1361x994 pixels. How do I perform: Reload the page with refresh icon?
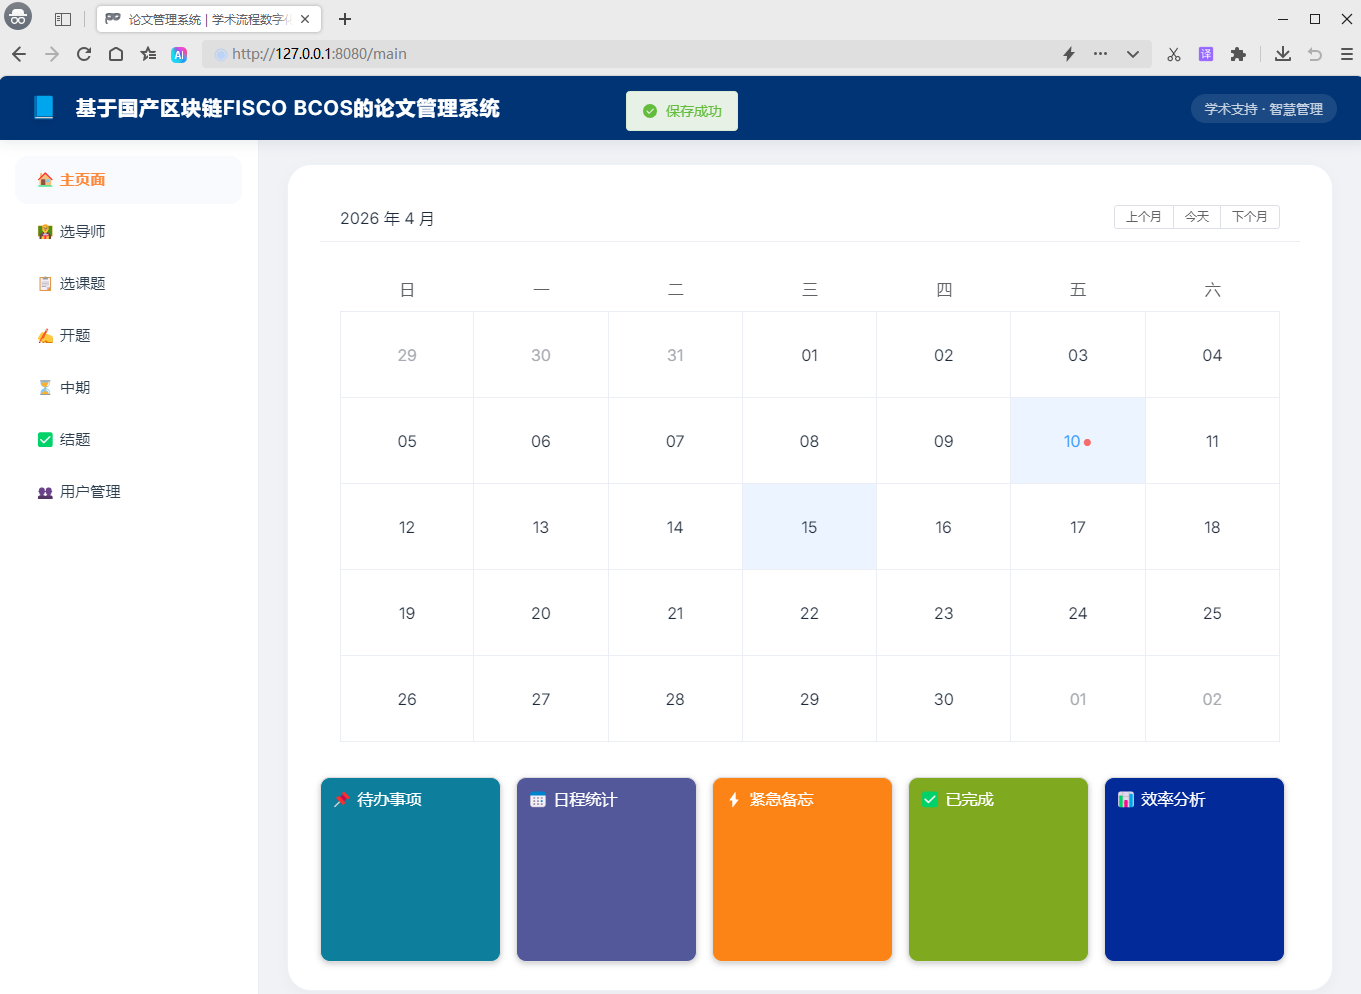(84, 54)
